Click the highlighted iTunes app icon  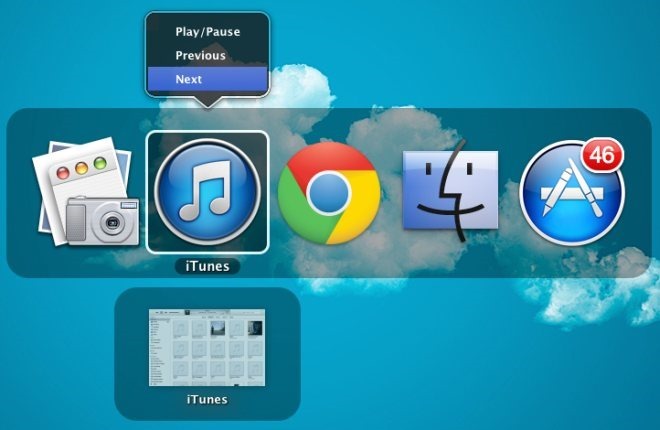click(x=207, y=192)
